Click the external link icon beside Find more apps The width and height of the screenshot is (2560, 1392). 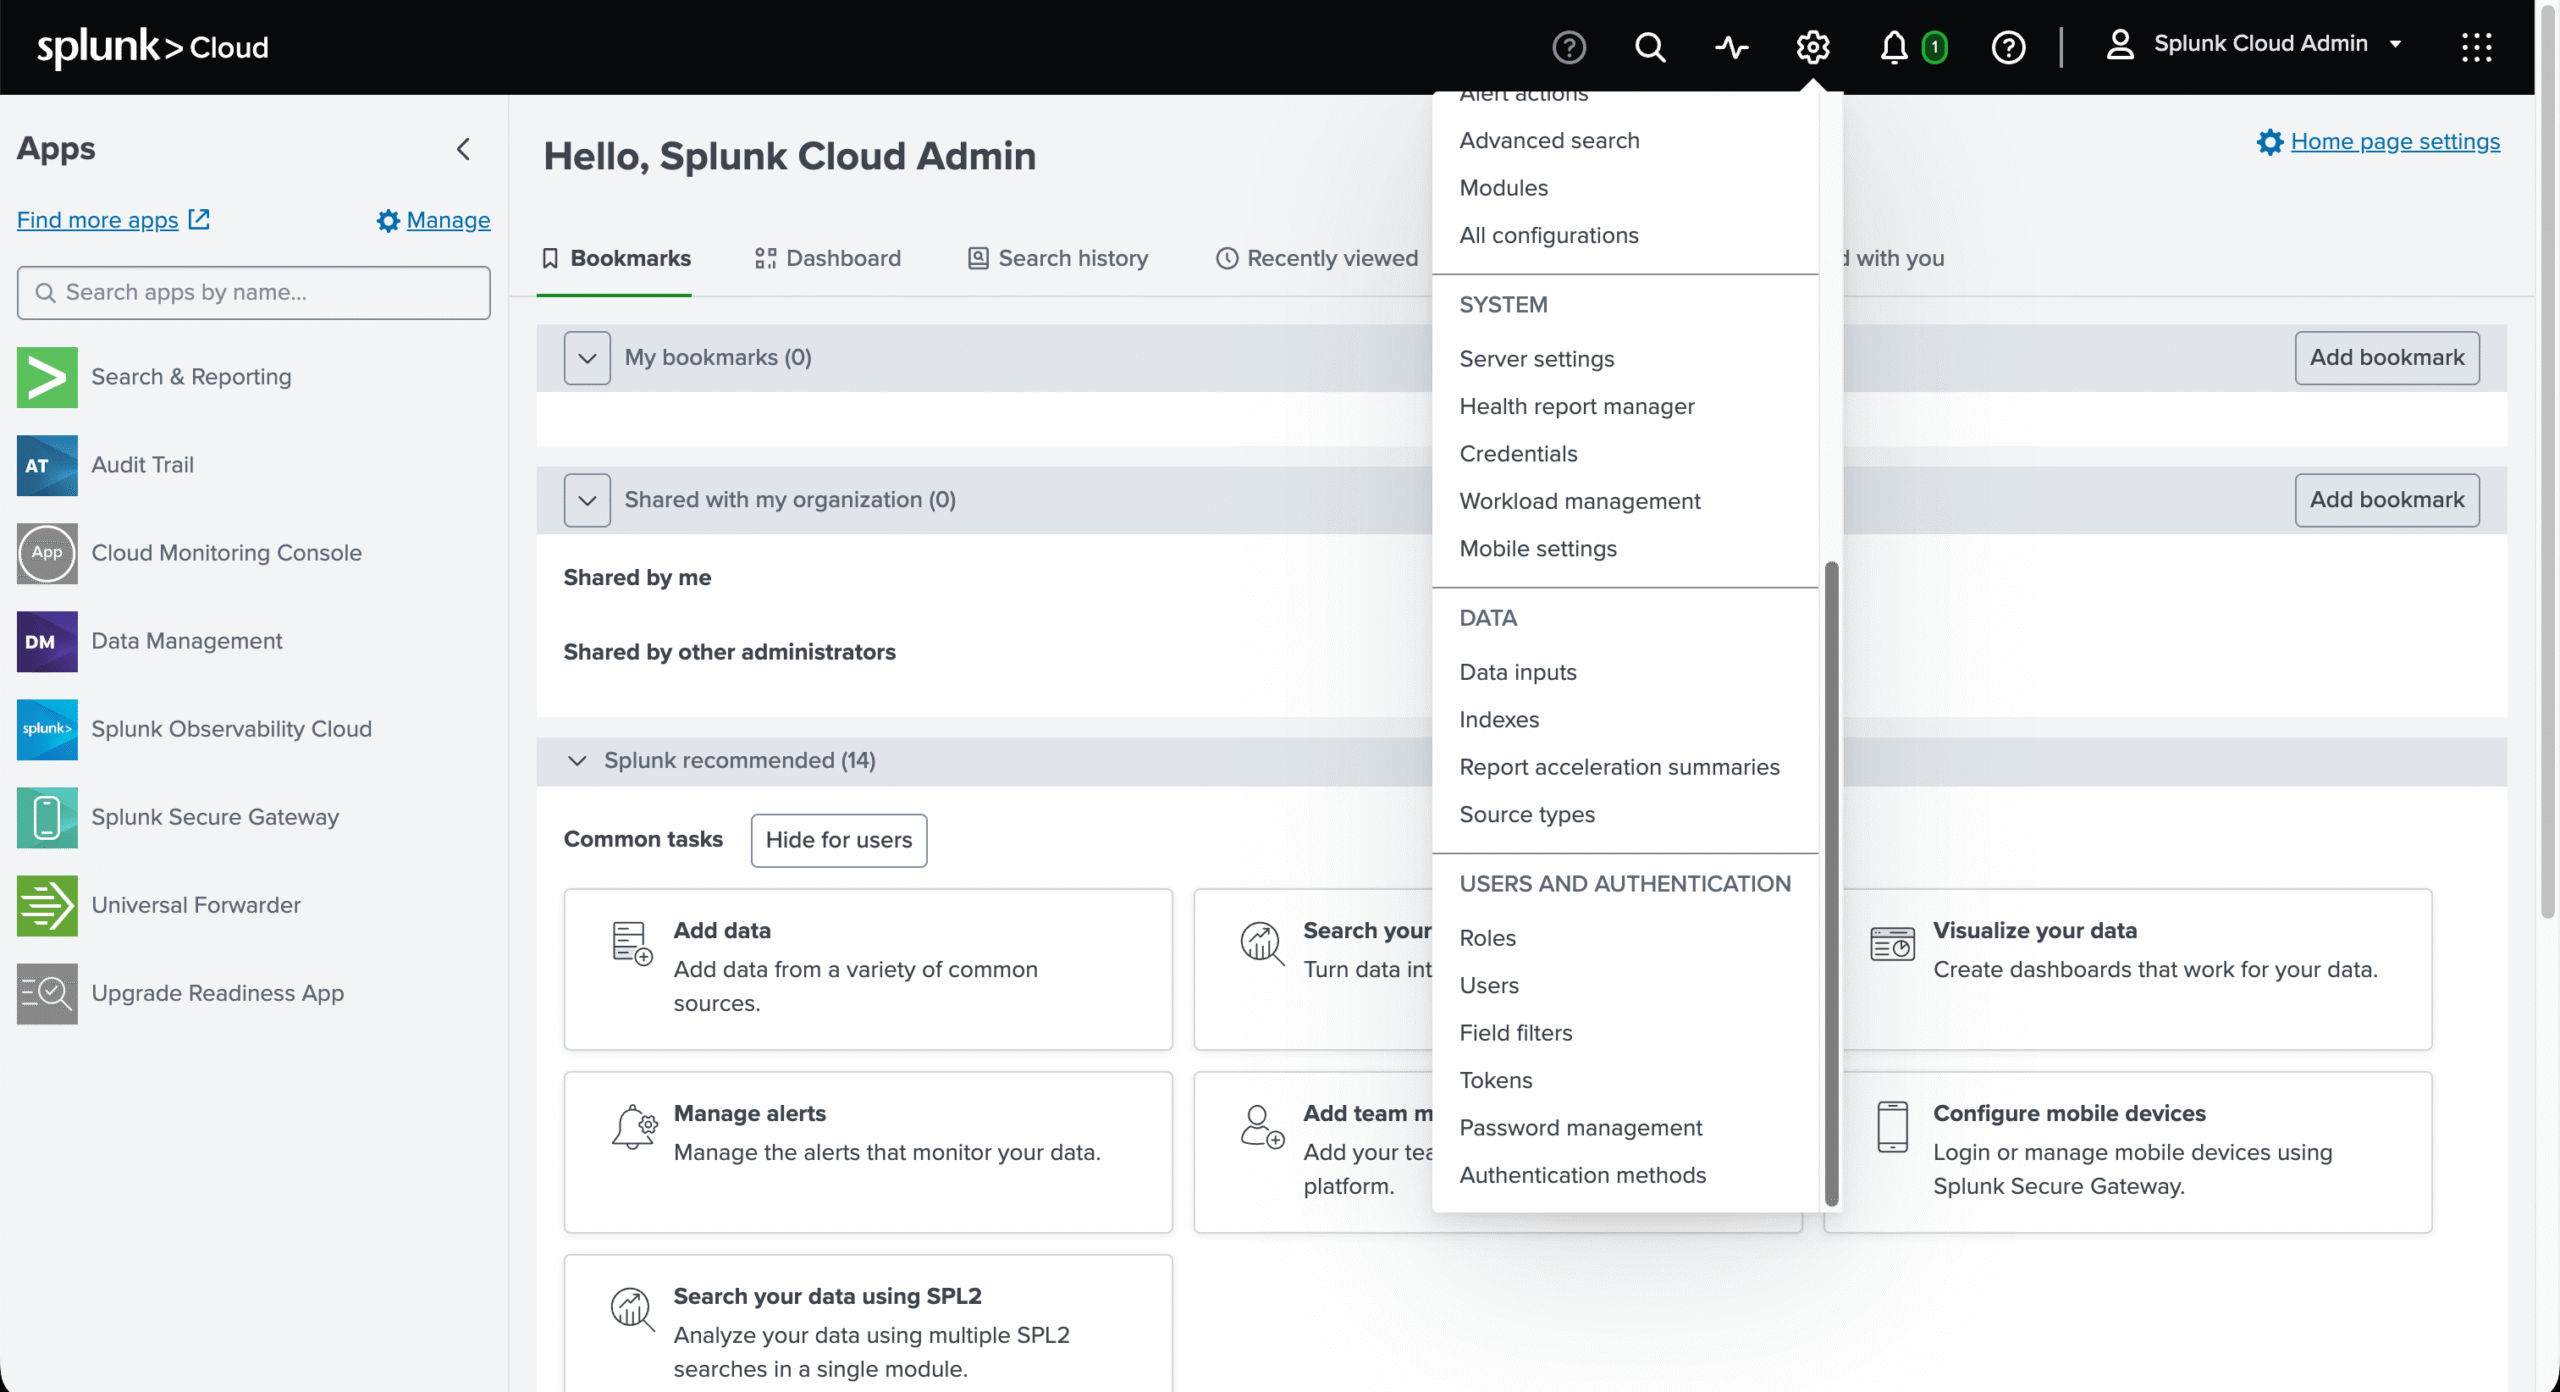(x=199, y=219)
